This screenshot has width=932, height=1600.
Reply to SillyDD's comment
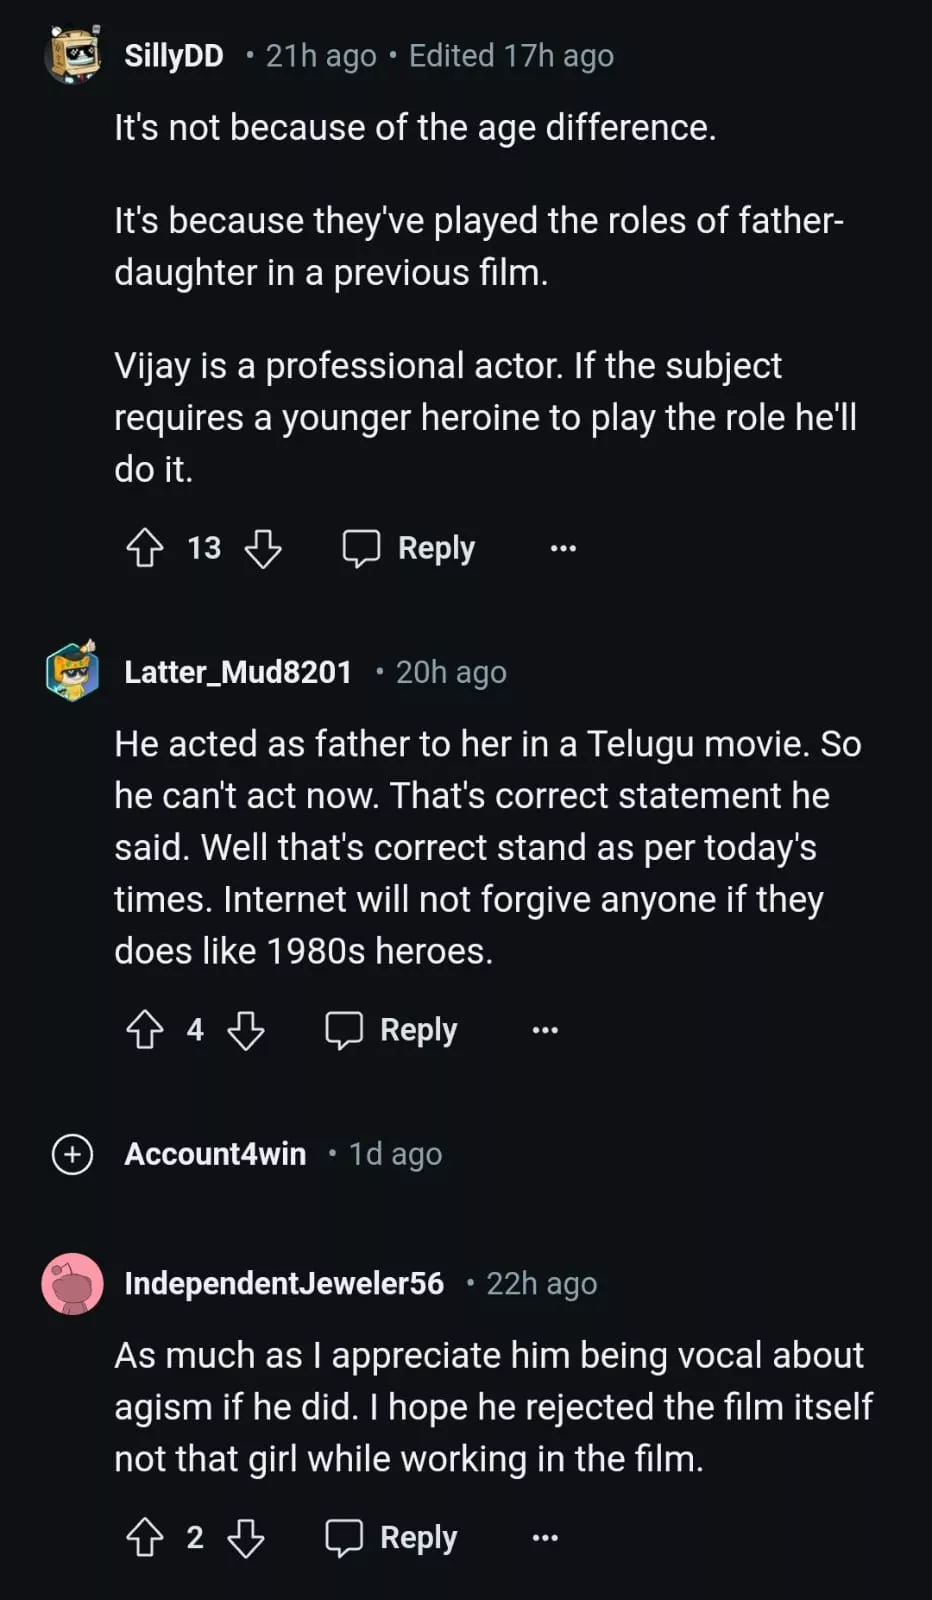pos(410,548)
